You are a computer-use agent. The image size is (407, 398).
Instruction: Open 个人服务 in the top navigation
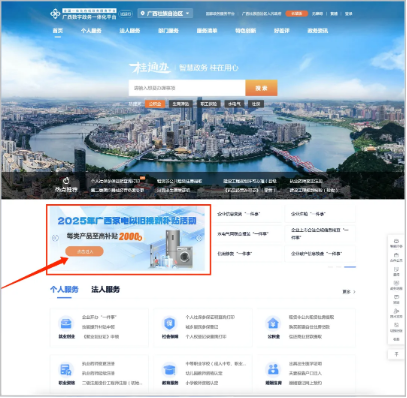pos(91,31)
